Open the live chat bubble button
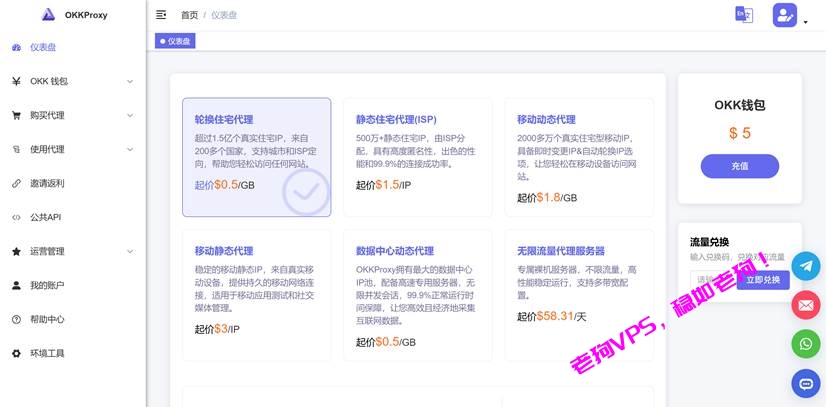Screen dimensions: 826x407 tap(805, 383)
